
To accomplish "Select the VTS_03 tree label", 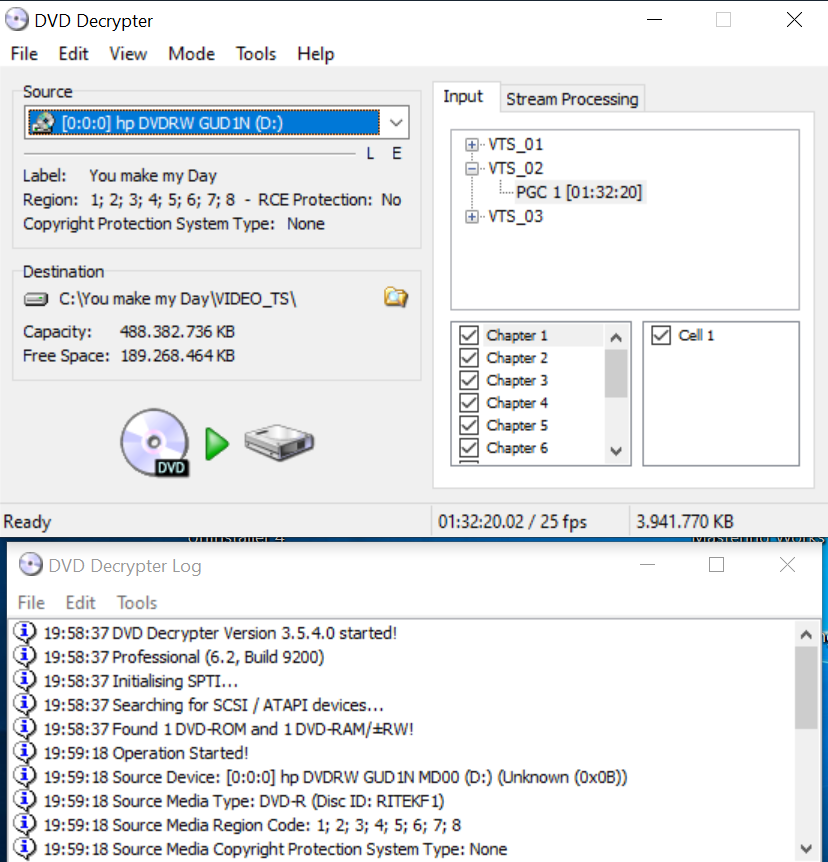I will click(515, 217).
